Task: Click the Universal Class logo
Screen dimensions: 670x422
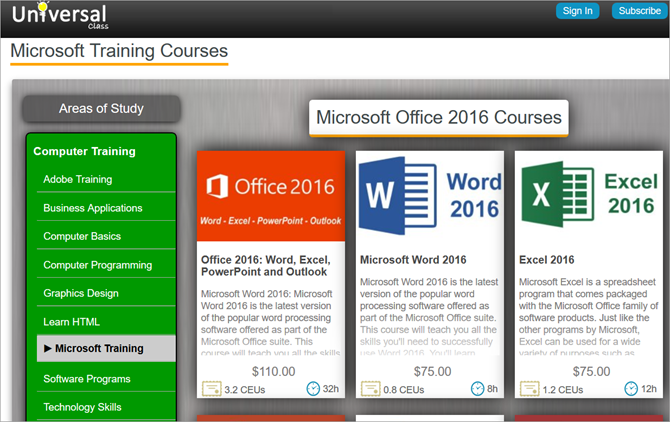Action: click(x=60, y=16)
